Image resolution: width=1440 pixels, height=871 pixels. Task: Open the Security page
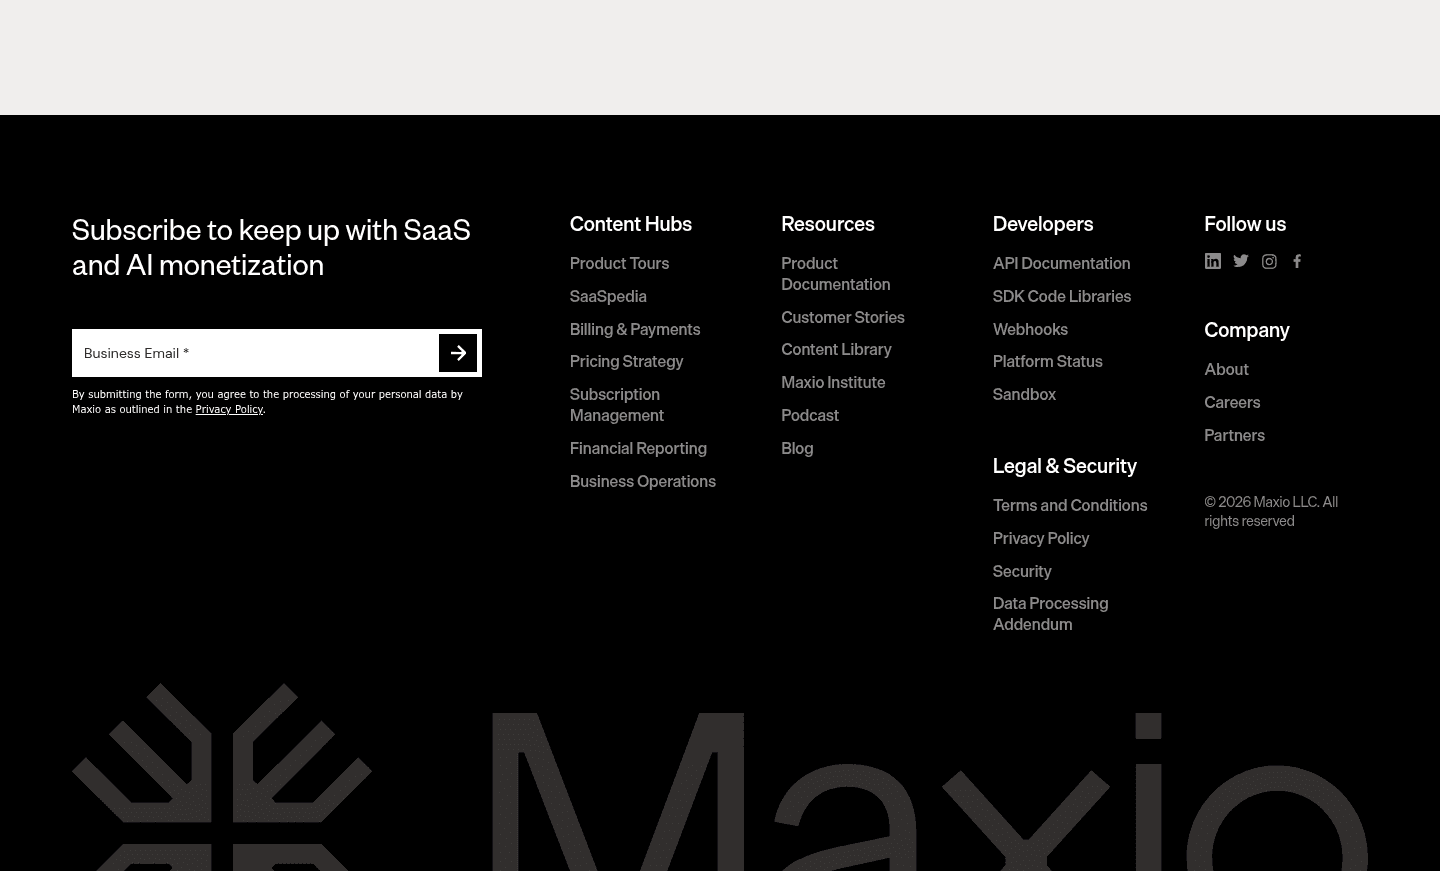click(x=1022, y=571)
